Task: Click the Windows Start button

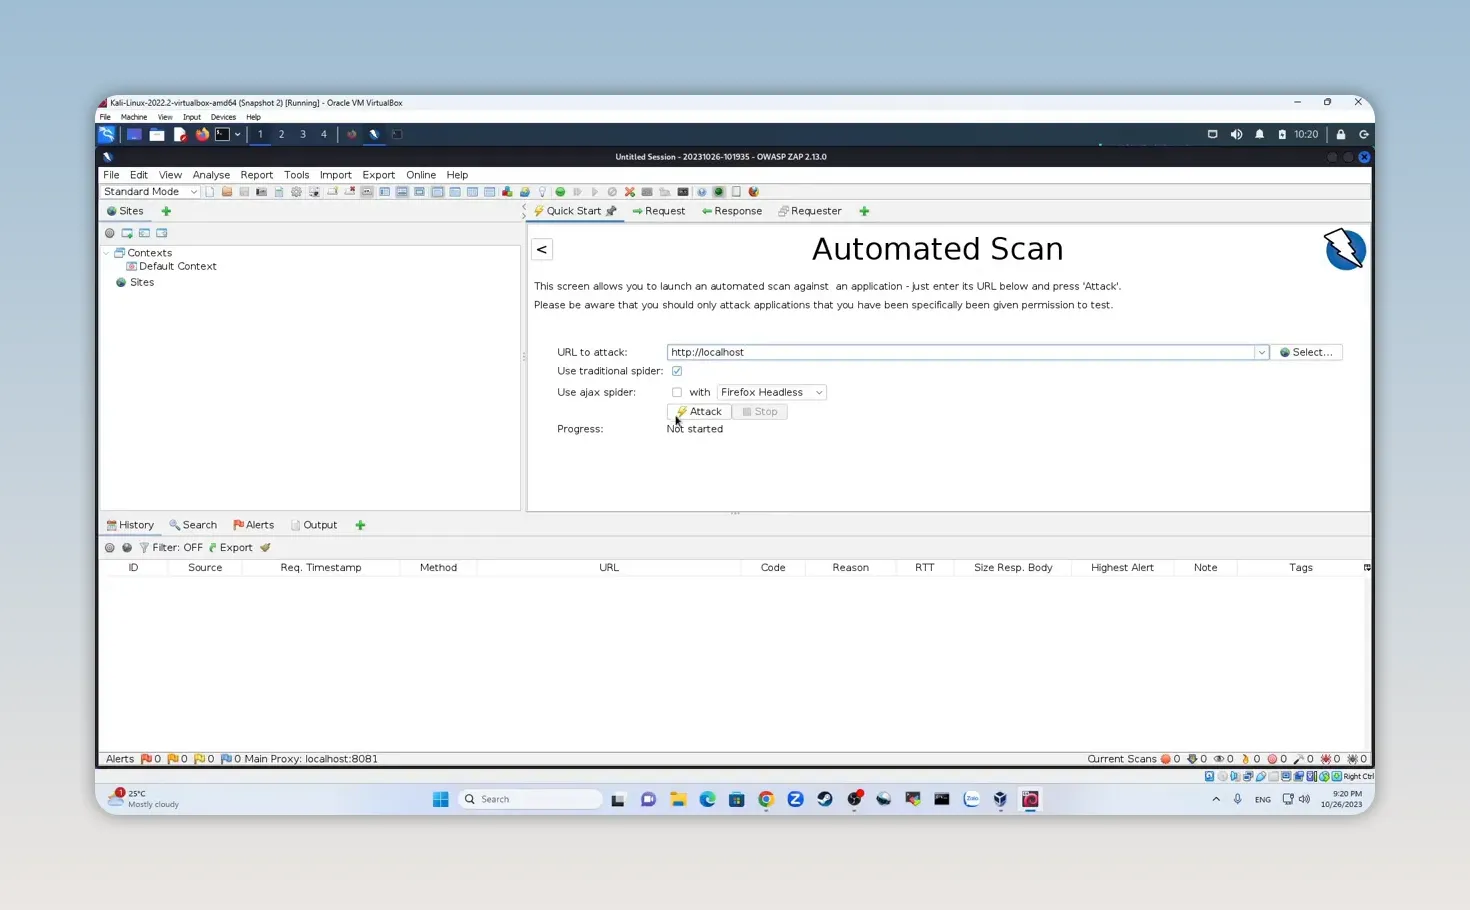Action: coord(440,799)
